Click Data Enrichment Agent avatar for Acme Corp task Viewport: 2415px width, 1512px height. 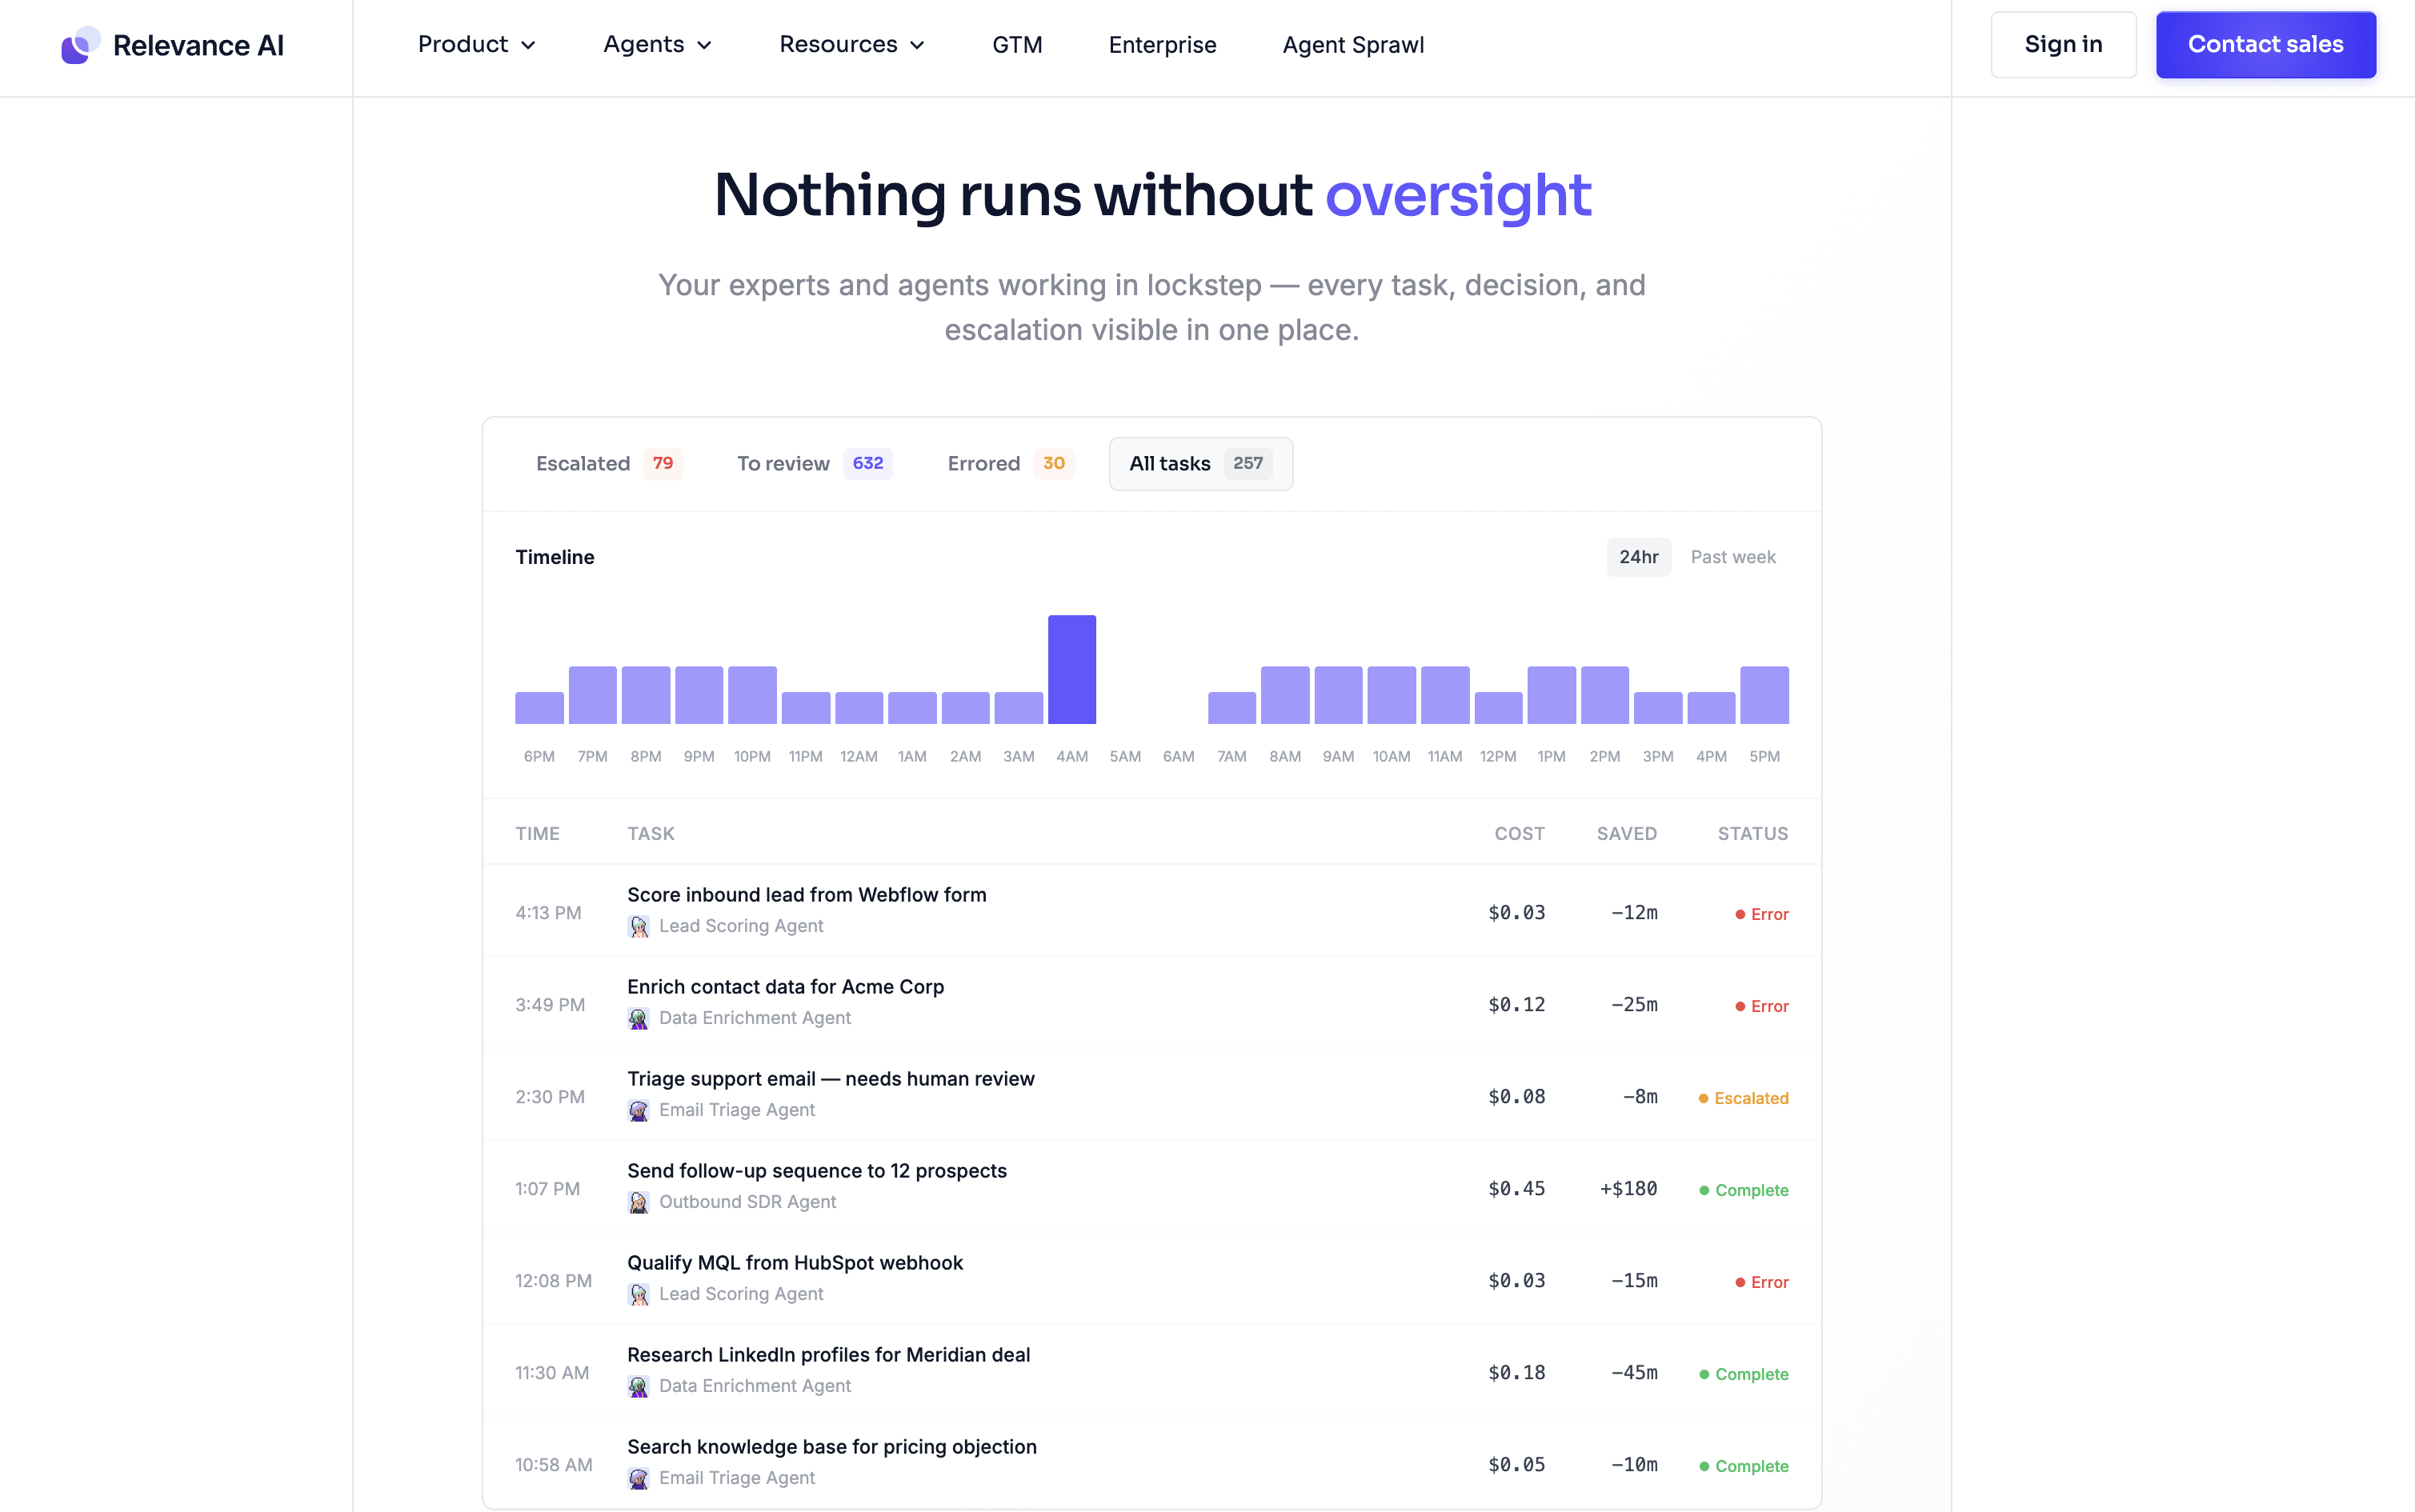point(638,1019)
